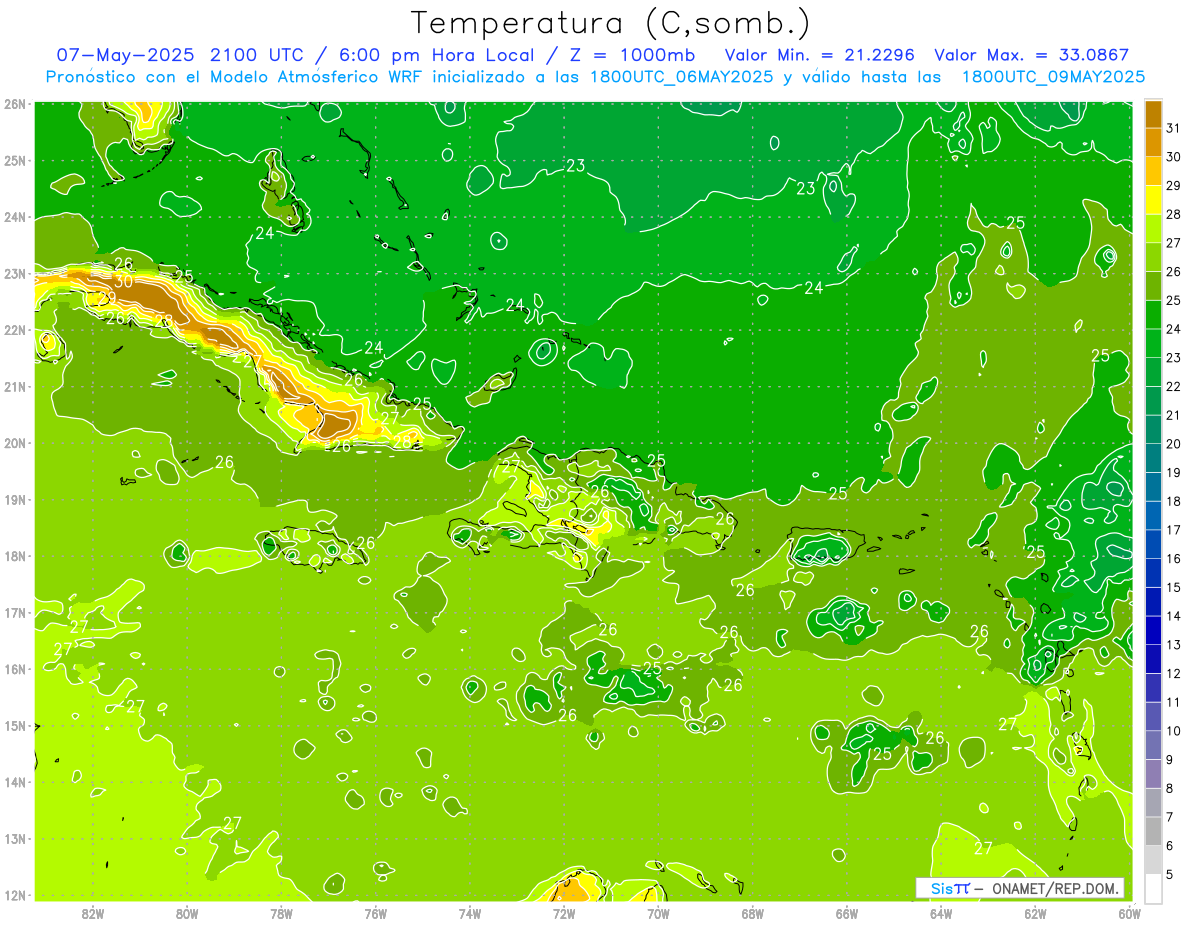This screenshot has height=927, width=1200.
Task: Click the colorbar label "29"
Action: (1173, 186)
